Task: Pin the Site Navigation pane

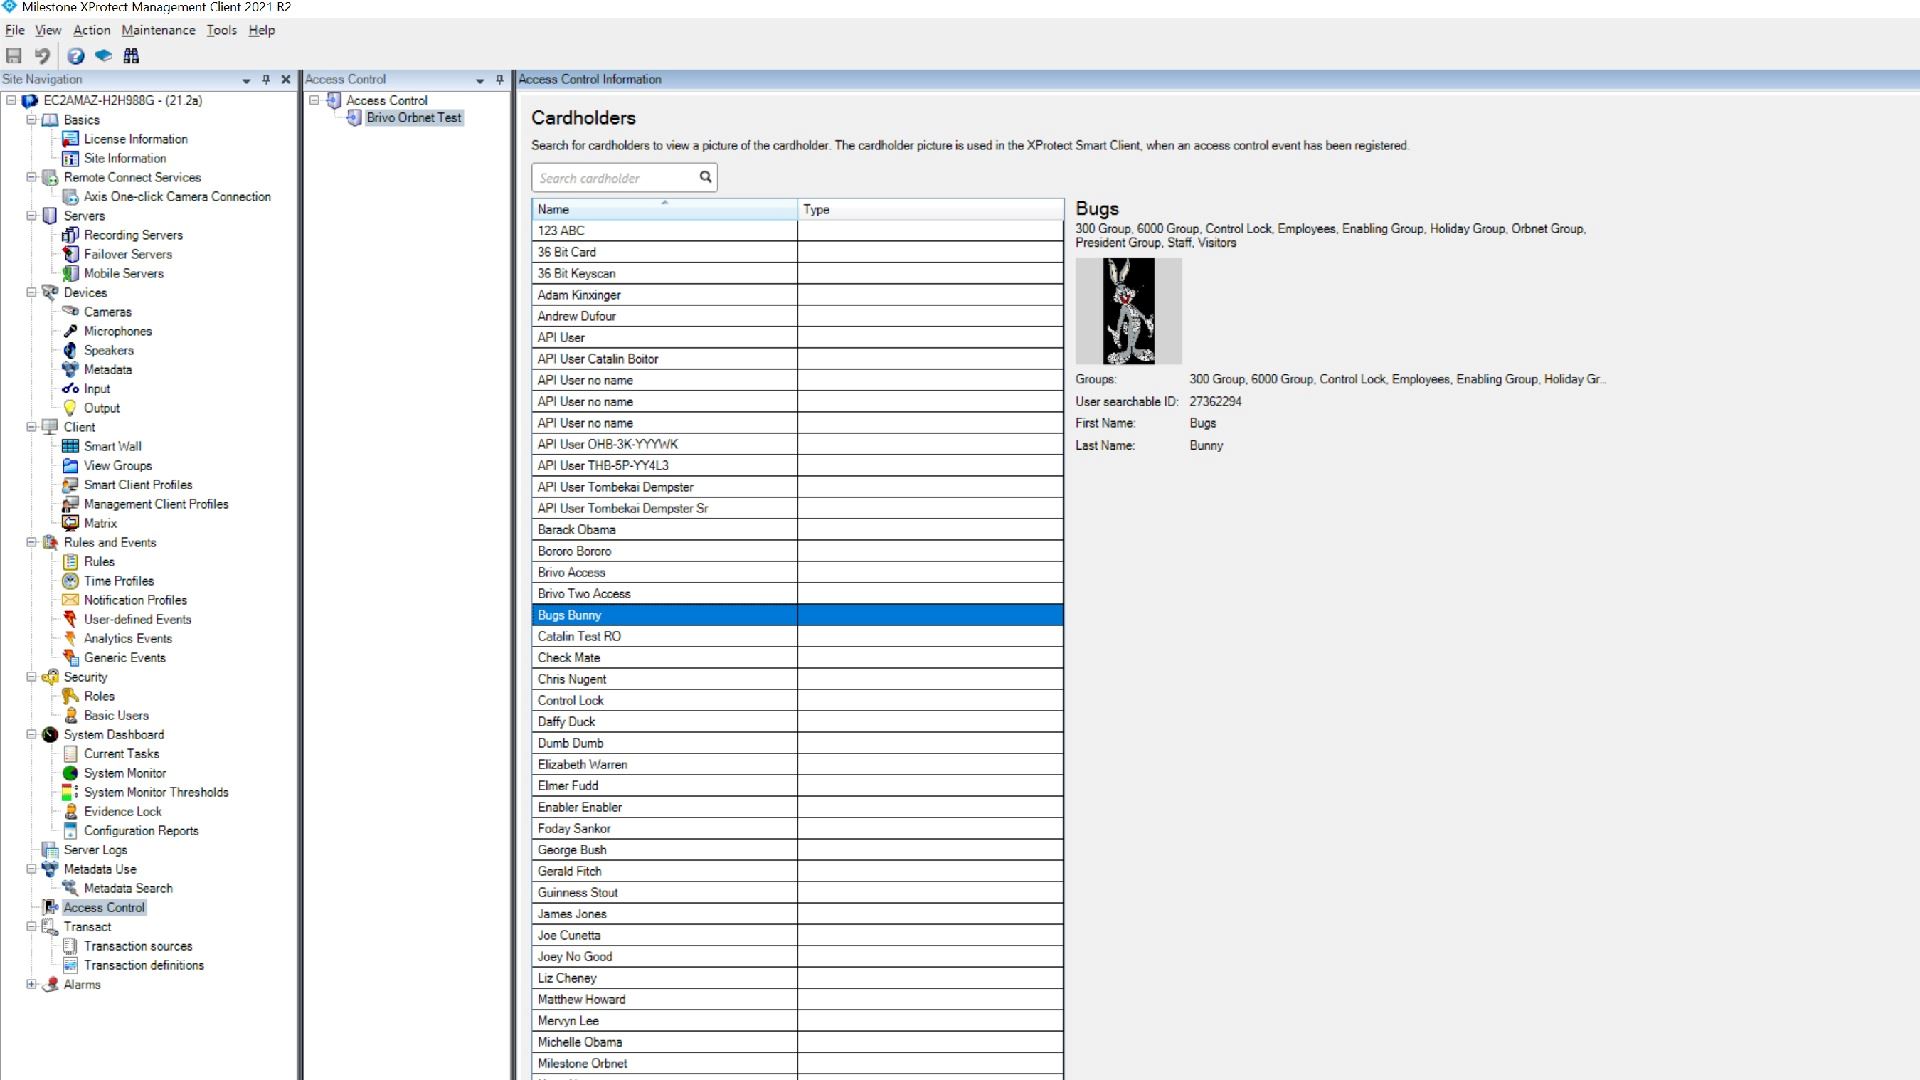Action: pos(266,80)
